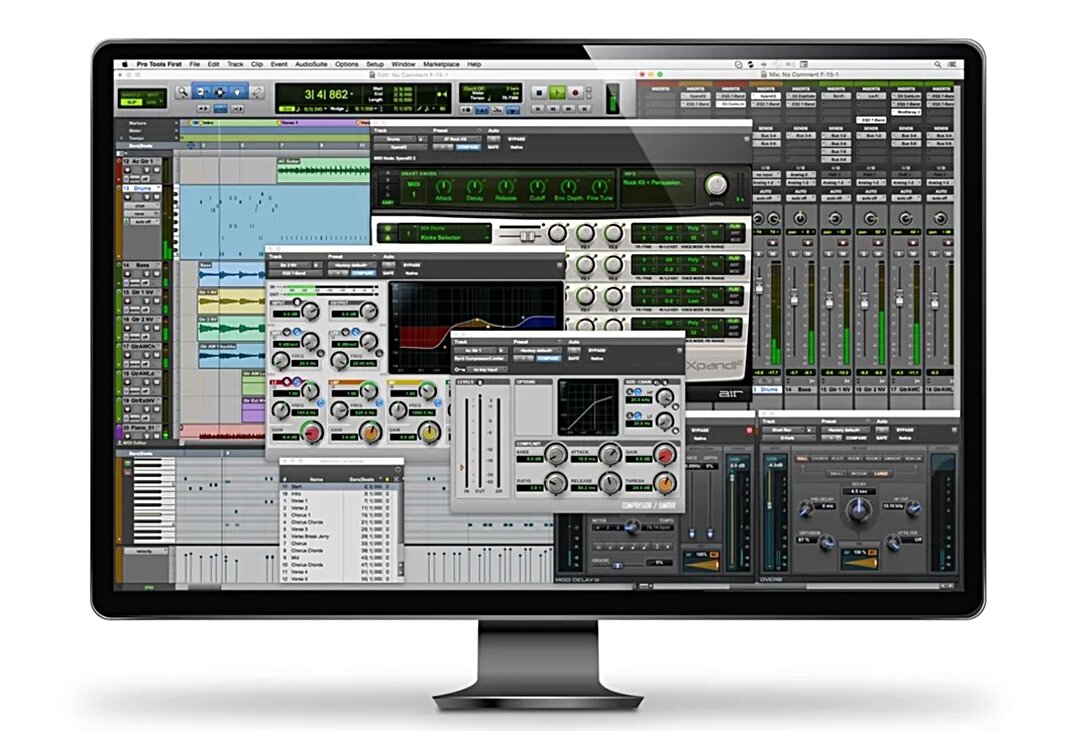Click the Xpand!2 Level knob

(x=716, y=185)
